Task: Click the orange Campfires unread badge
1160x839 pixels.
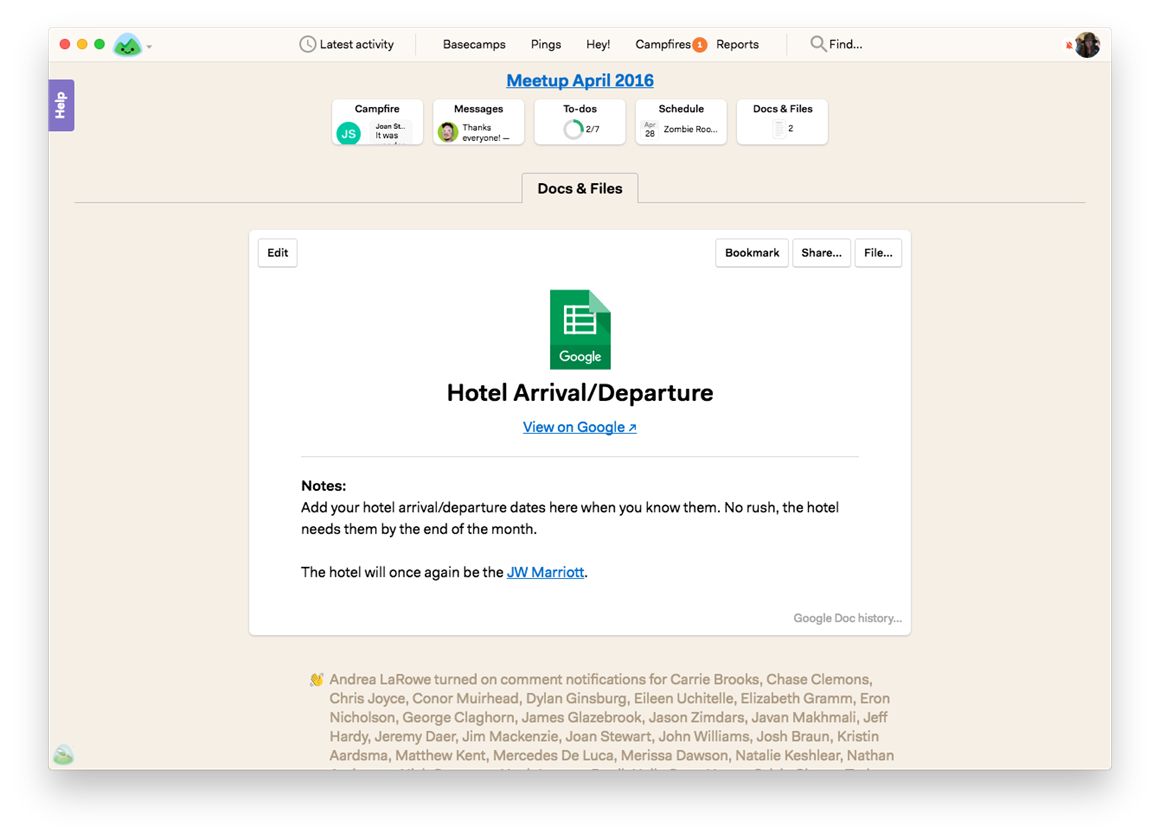Action: coord(699,45)
